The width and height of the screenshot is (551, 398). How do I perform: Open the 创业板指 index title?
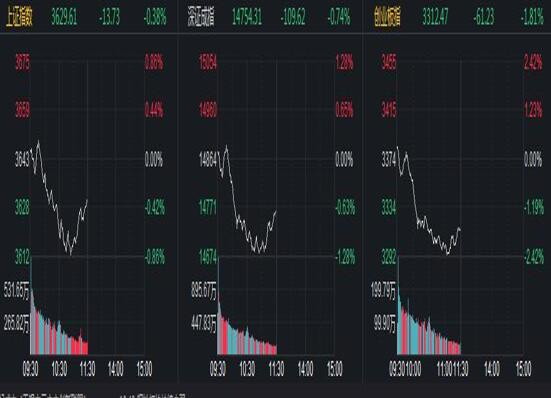tap(387, 17)
